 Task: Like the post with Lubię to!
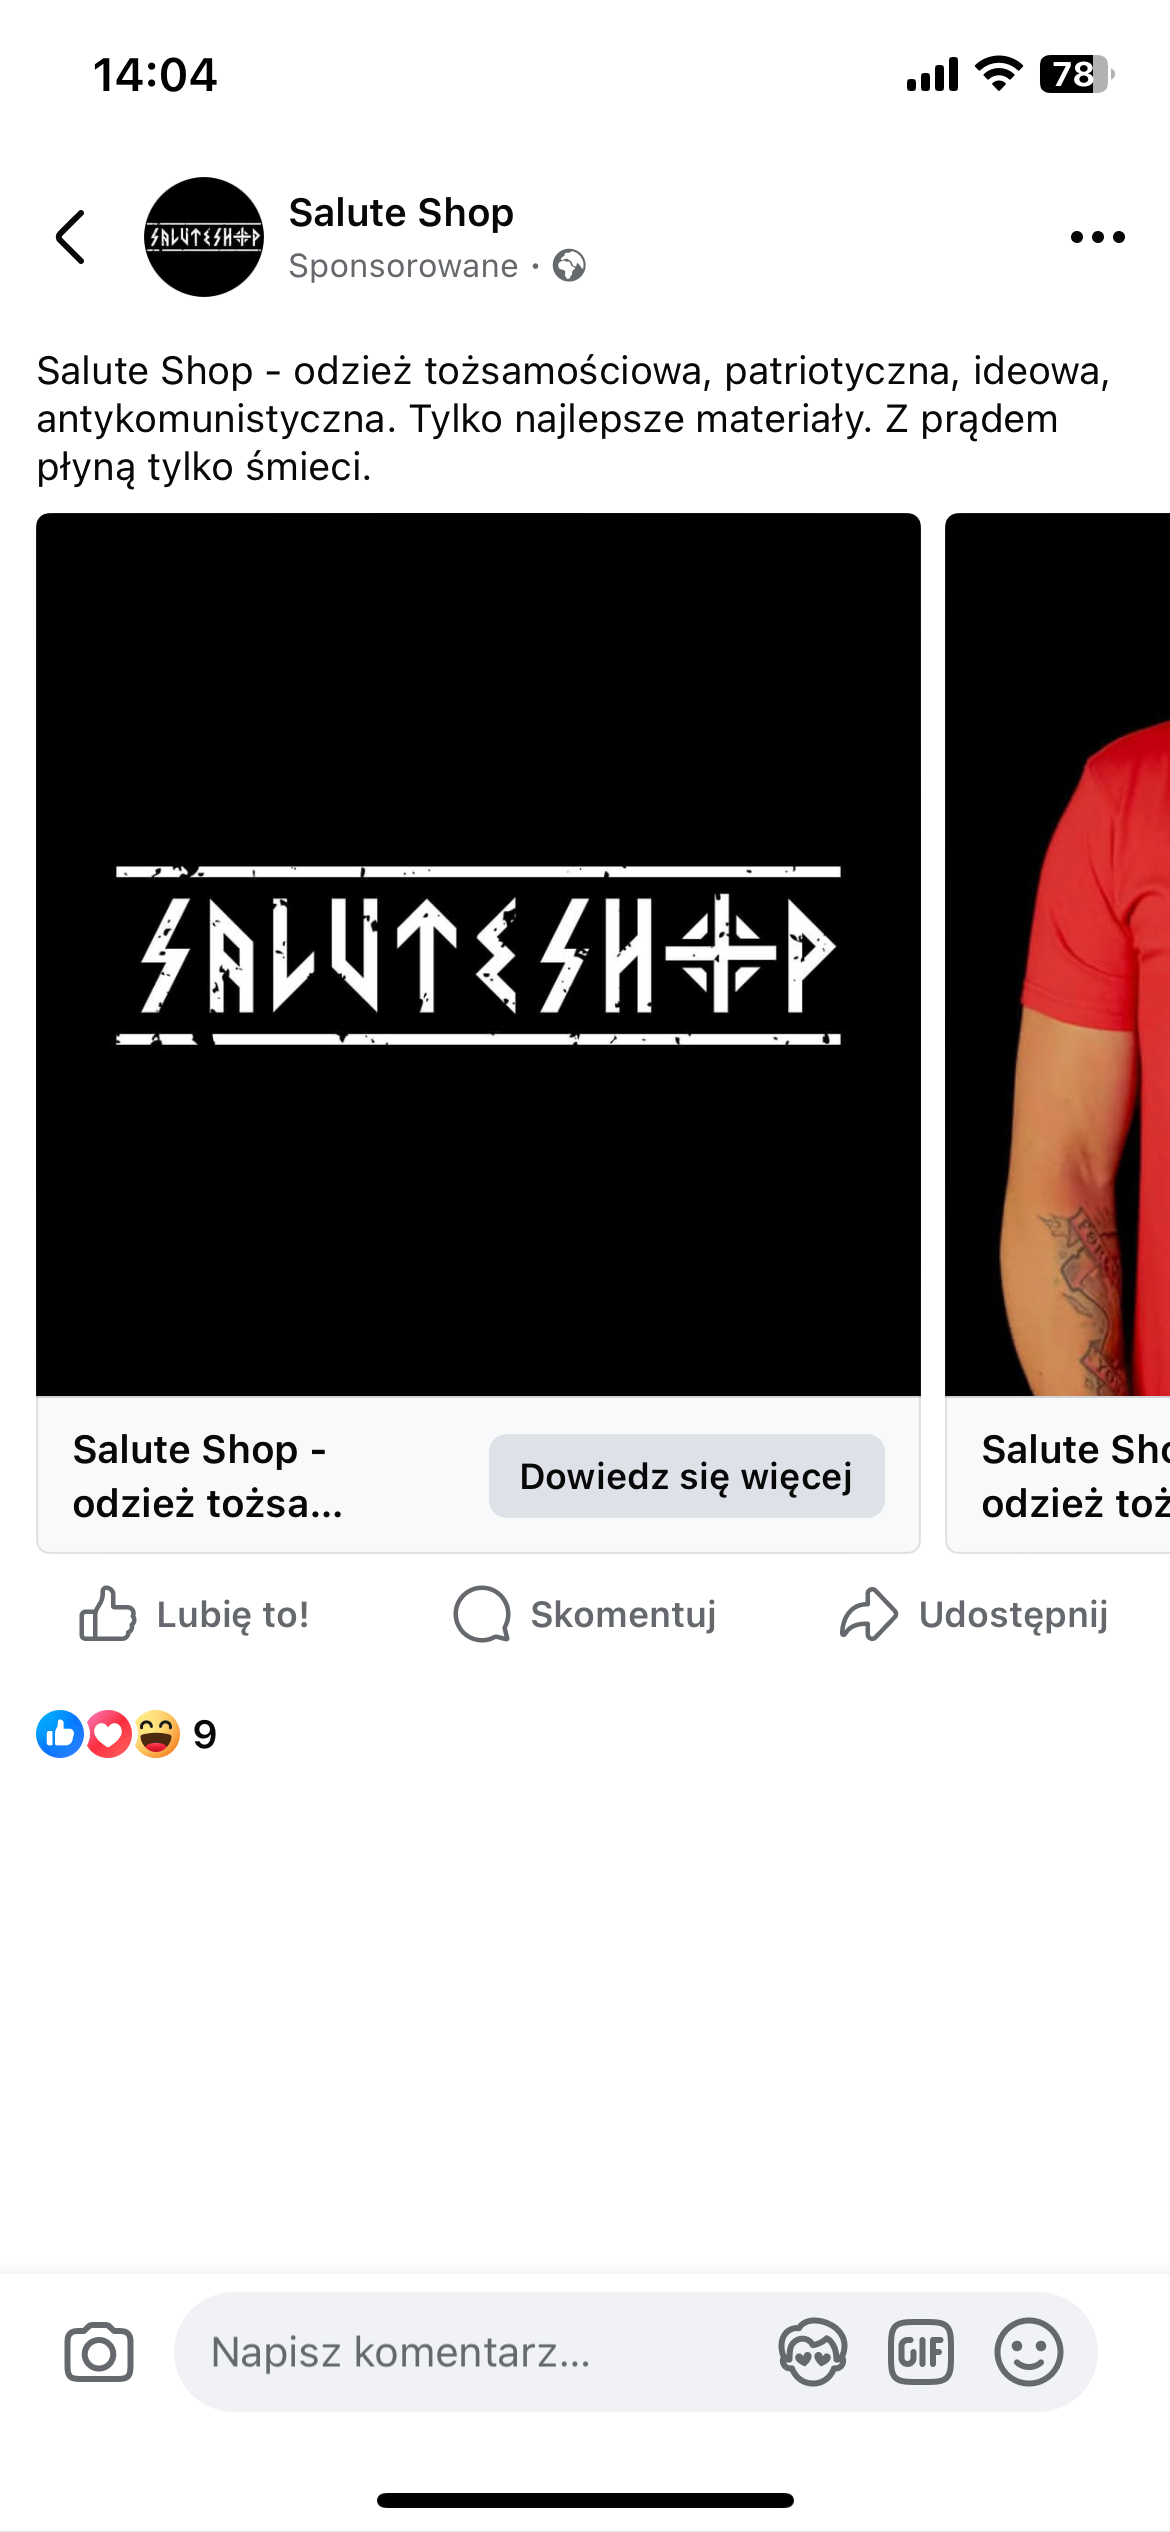pos(194,1614)
